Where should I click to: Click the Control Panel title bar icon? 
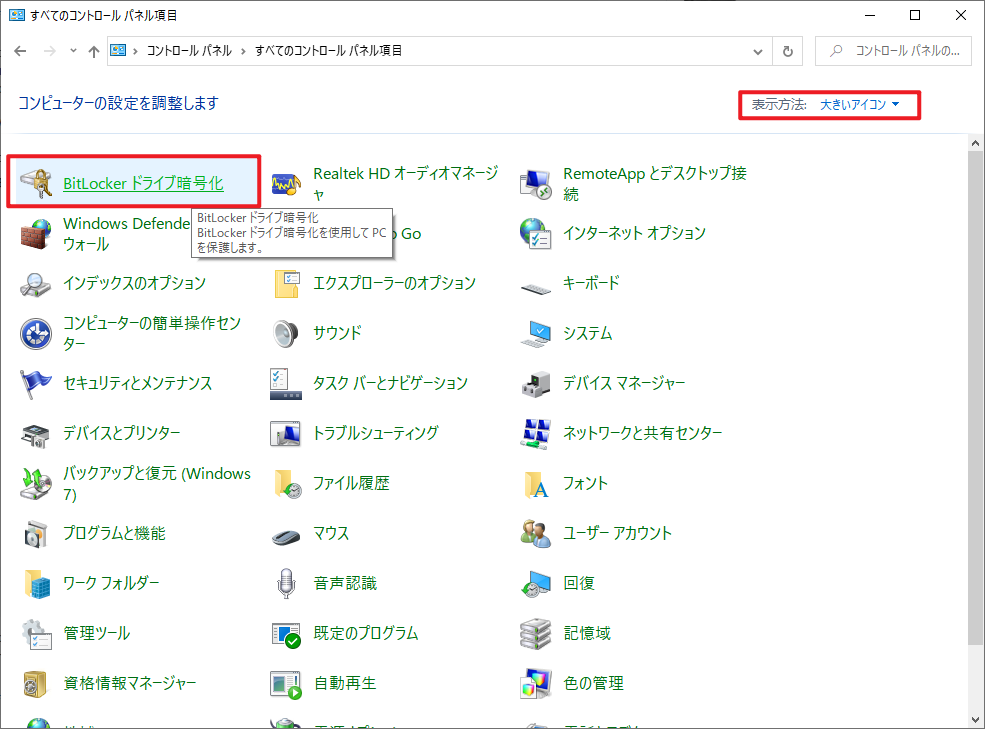pos(17,15)
